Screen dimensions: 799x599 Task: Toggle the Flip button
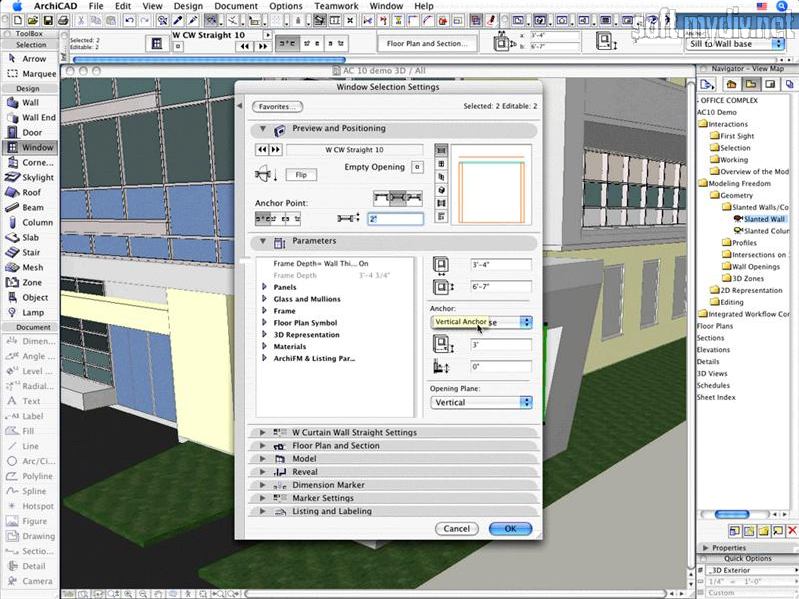coord(301,175)
